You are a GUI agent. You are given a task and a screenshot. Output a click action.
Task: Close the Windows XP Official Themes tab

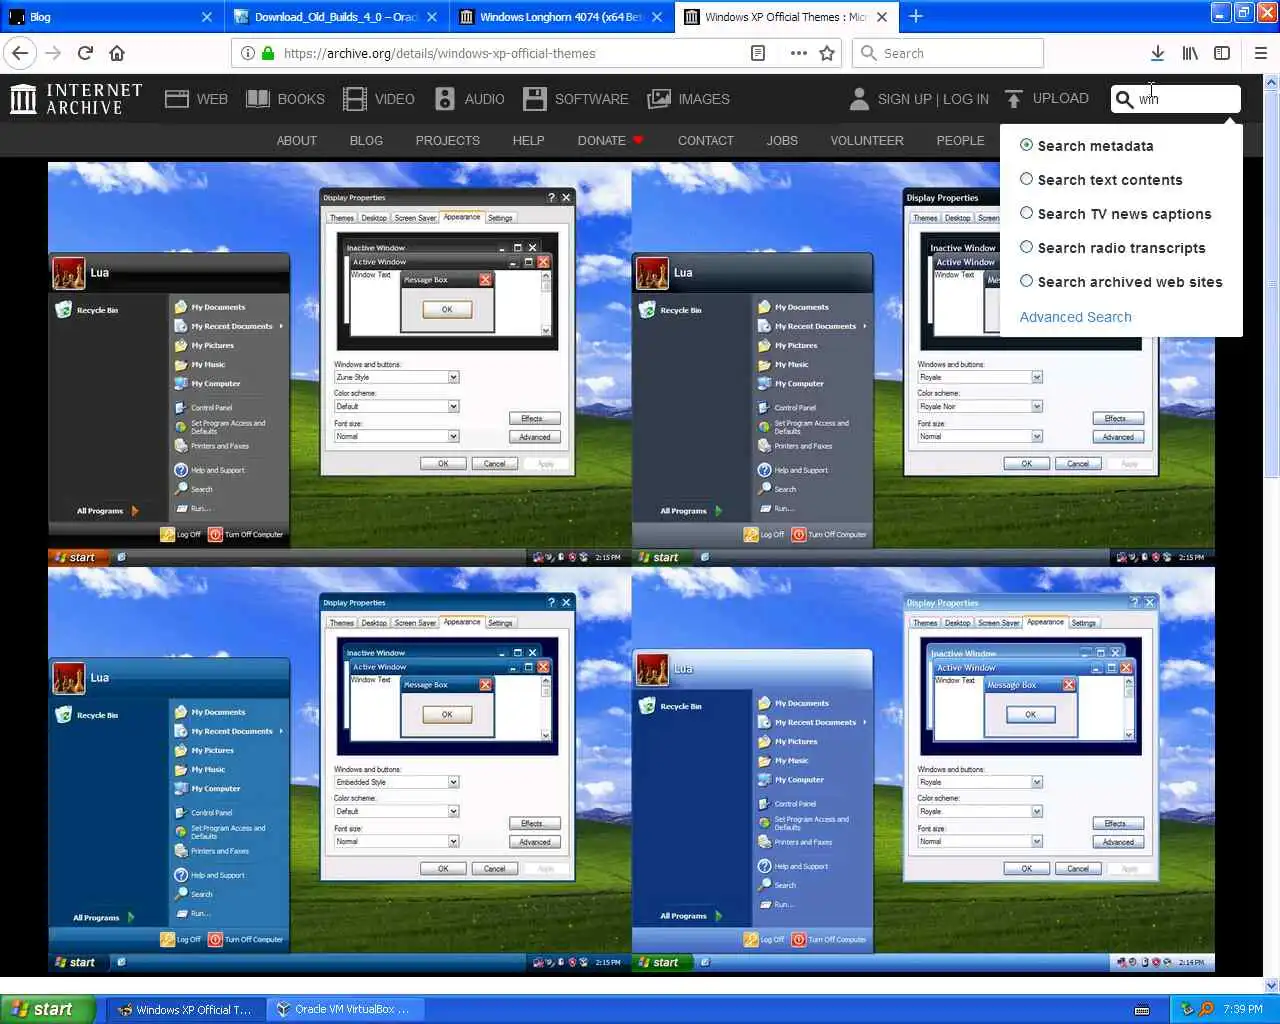(882, 16)
